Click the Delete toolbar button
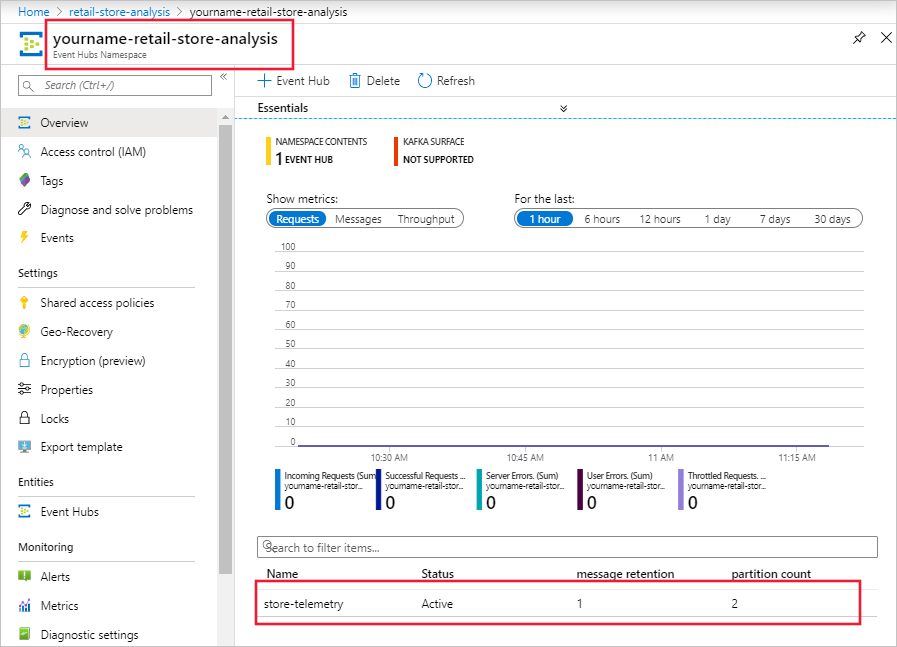This screenshot has width=897, height=647. click(x=374, y=80)
